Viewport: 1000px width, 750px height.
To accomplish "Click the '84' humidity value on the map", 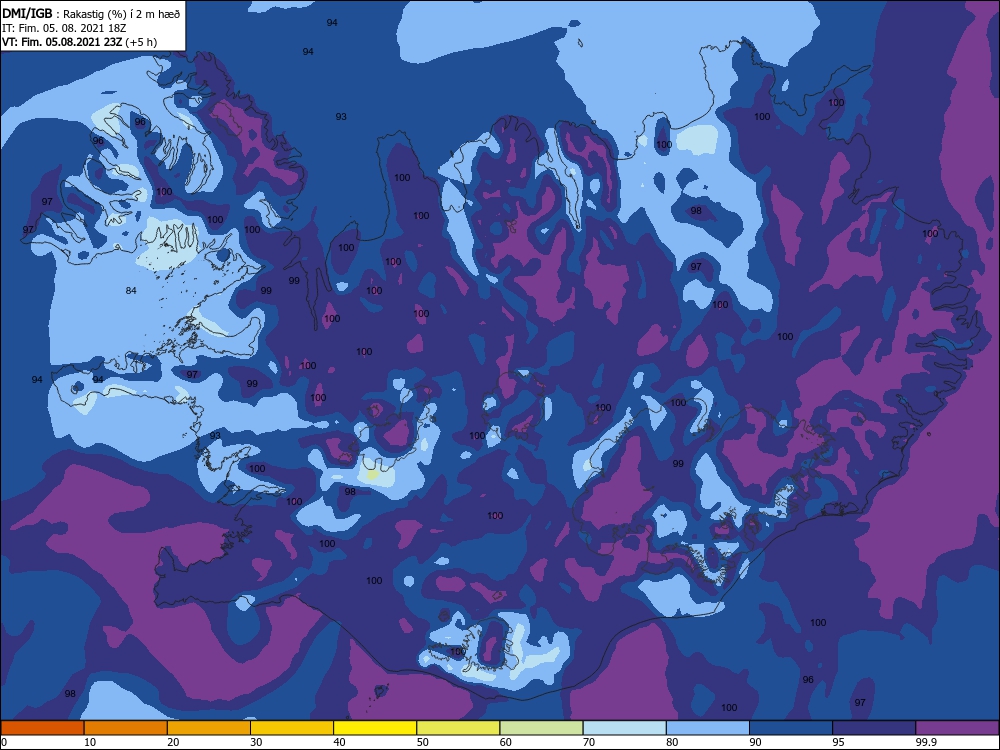I will [x=131, y=290].
